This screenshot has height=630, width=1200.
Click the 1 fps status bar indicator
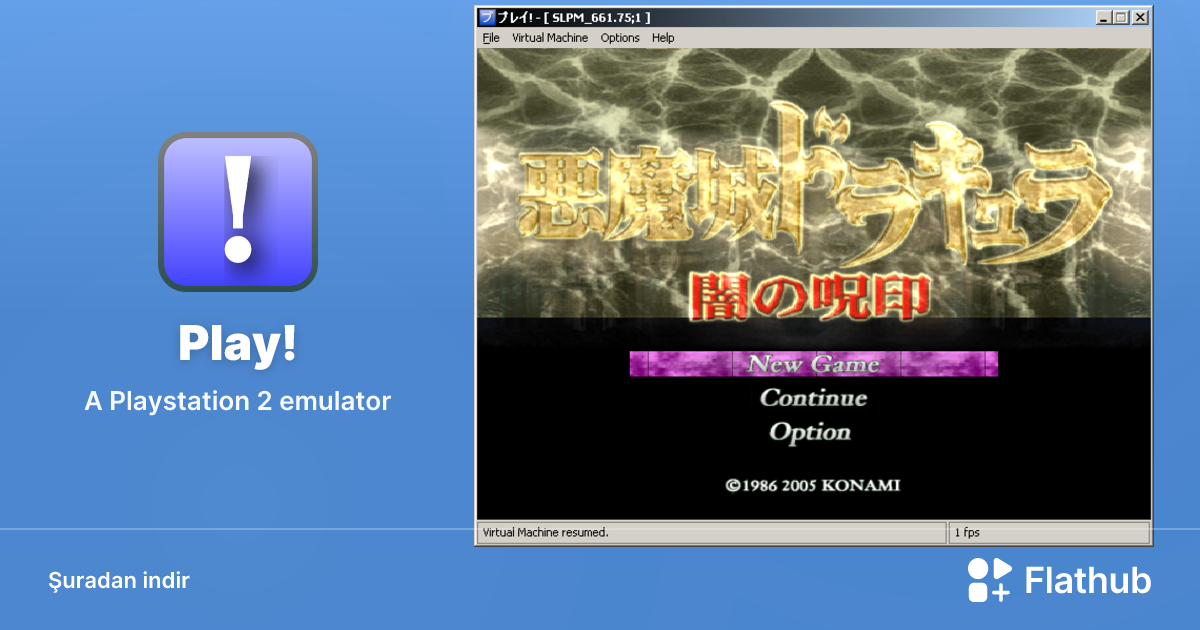967,533
